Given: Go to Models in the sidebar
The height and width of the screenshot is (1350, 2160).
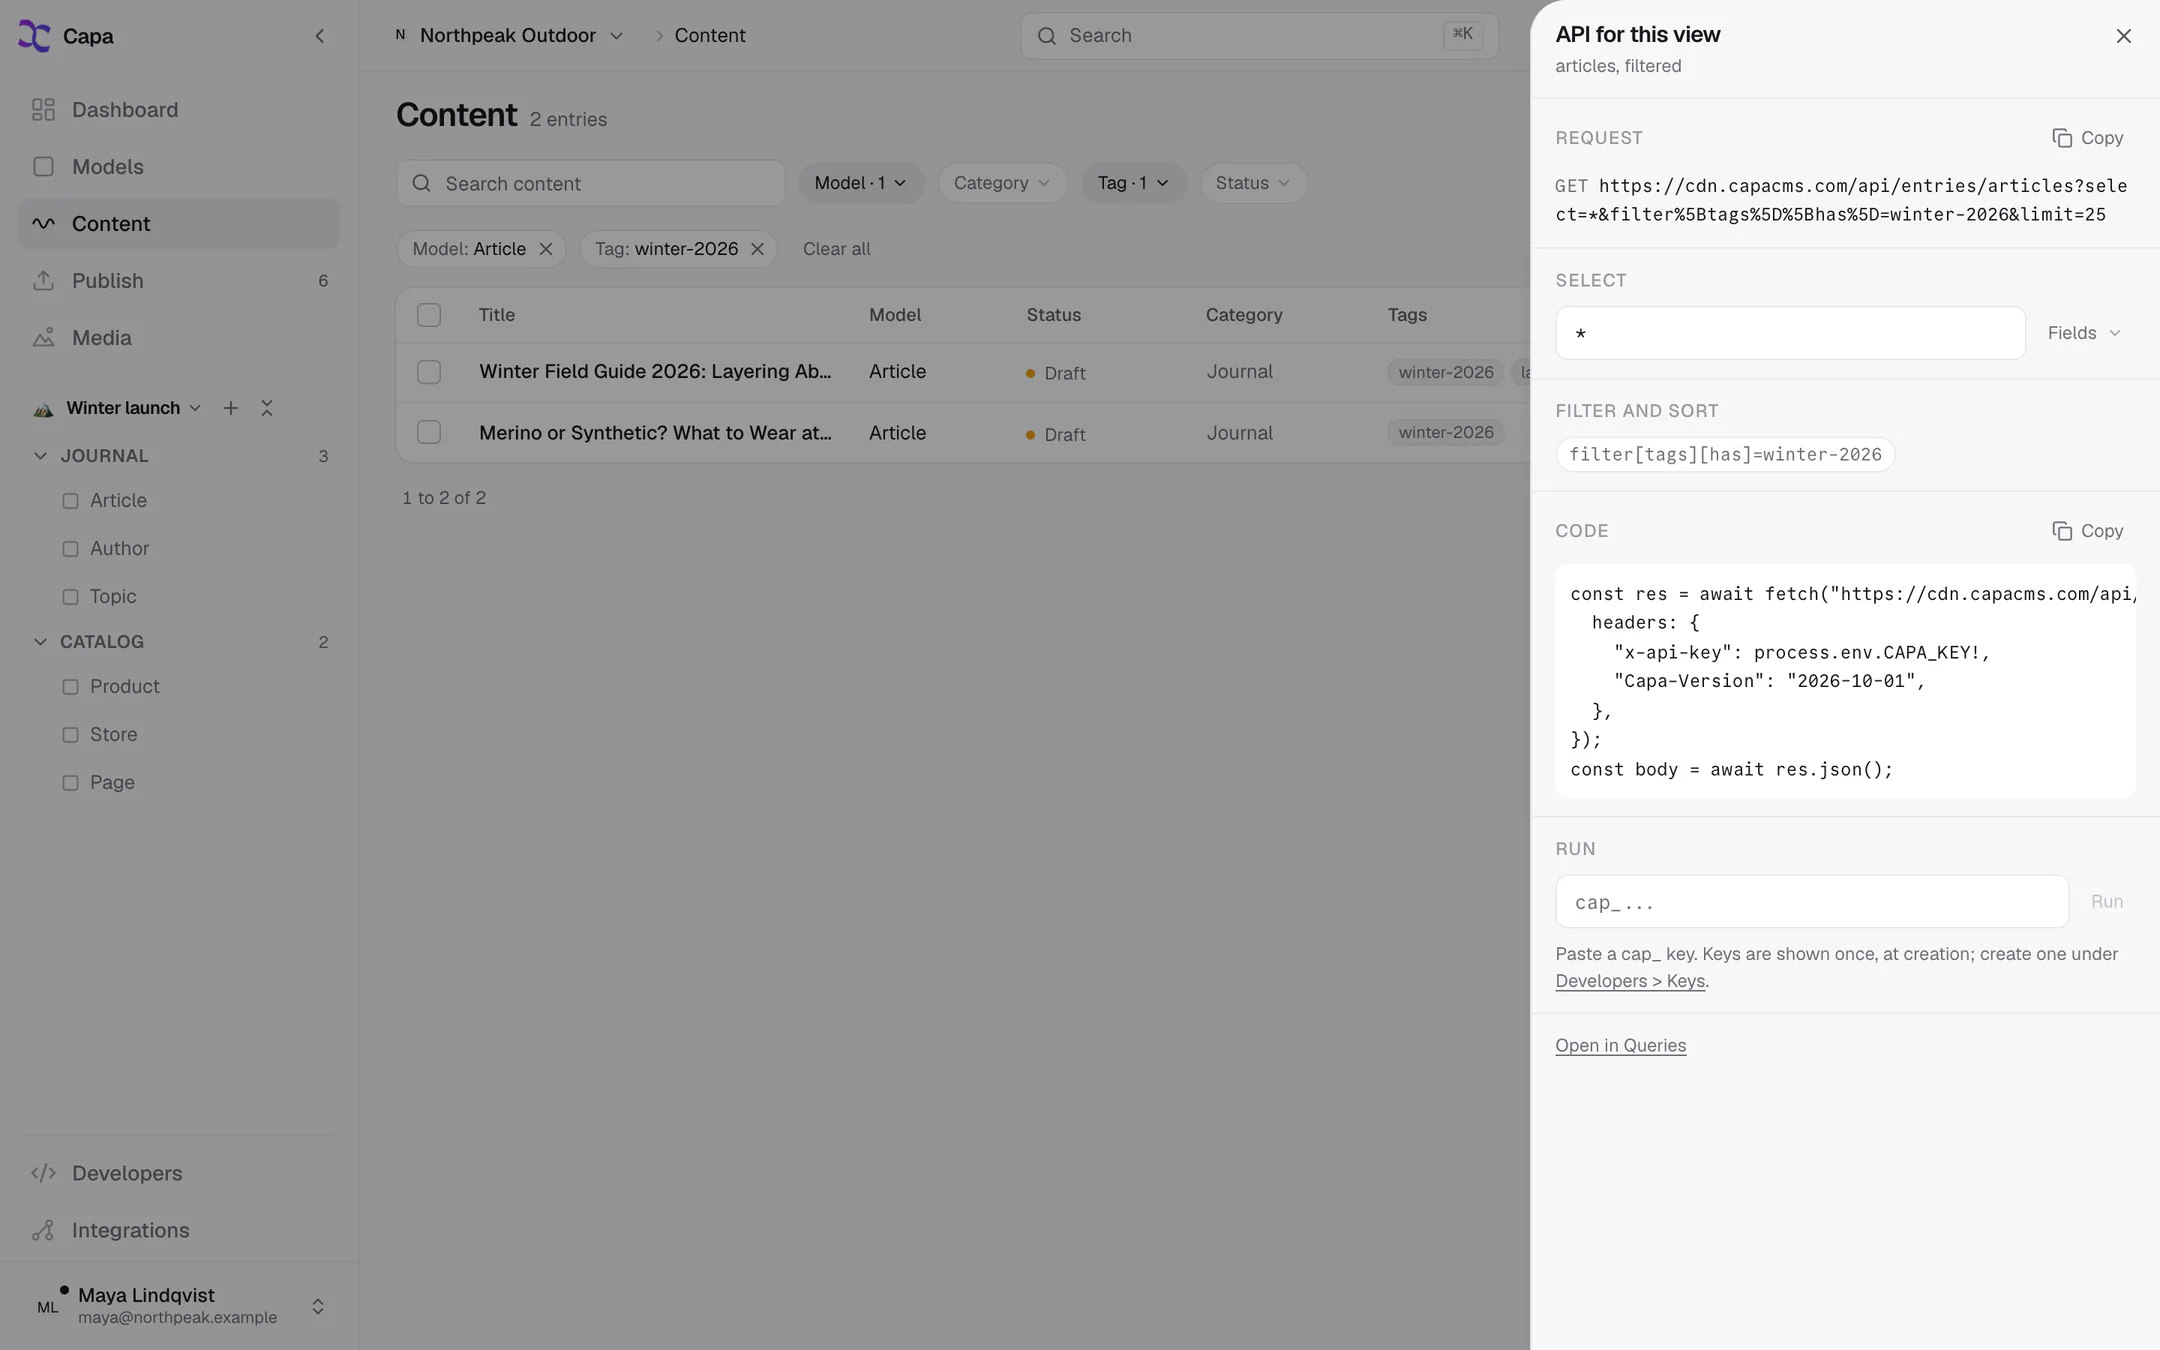Looking at the screenshot, I should (x=179, y=167).
